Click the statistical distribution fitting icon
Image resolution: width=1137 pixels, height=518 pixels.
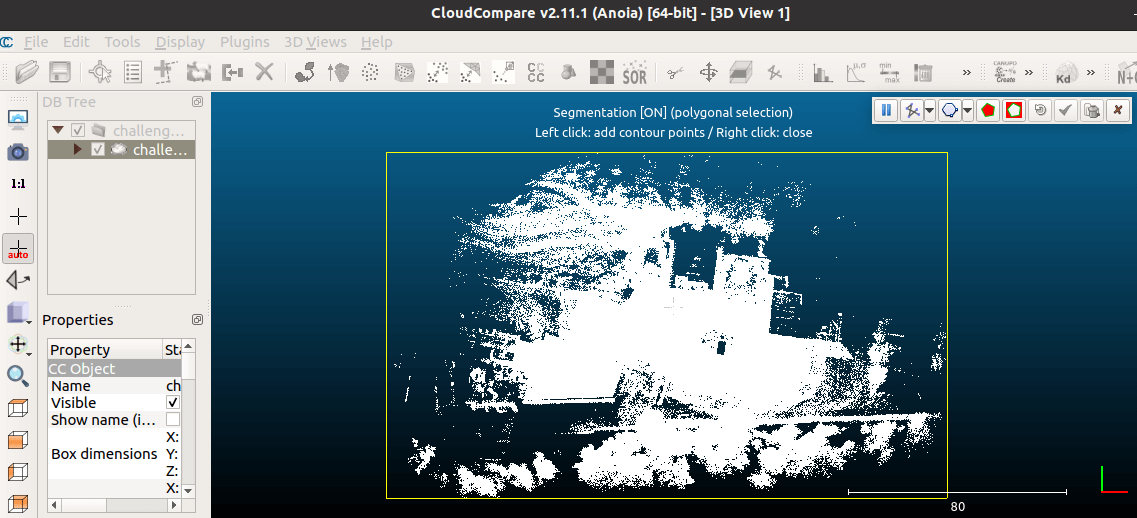856,72
